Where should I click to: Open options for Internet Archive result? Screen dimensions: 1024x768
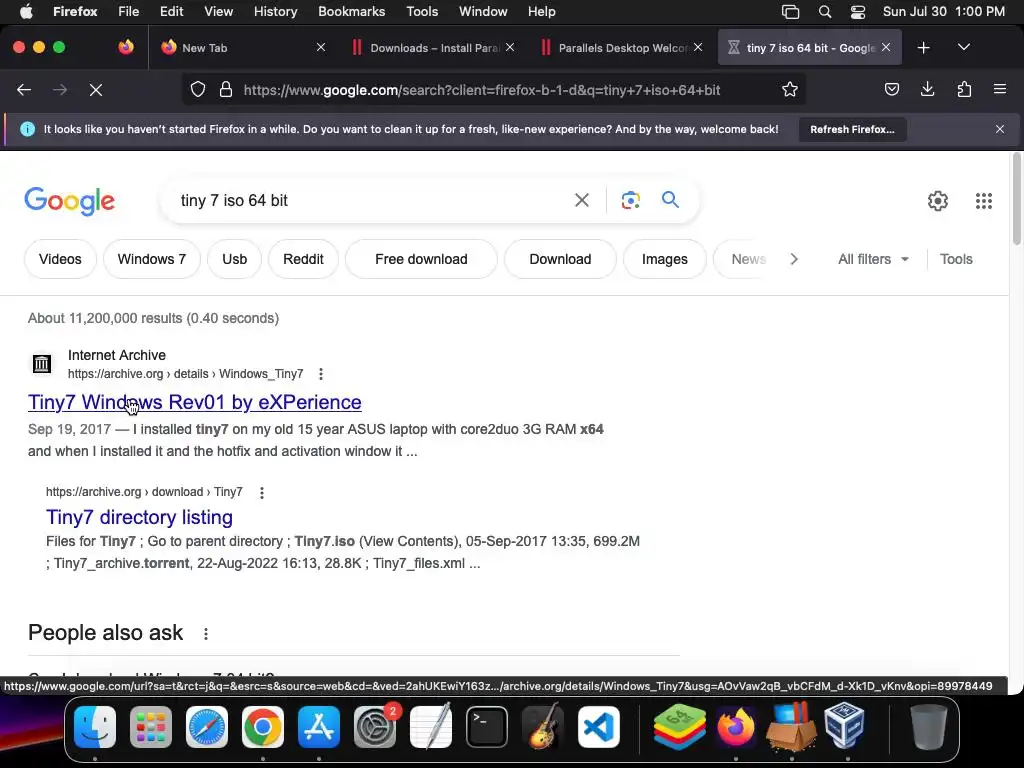point(321,374)
